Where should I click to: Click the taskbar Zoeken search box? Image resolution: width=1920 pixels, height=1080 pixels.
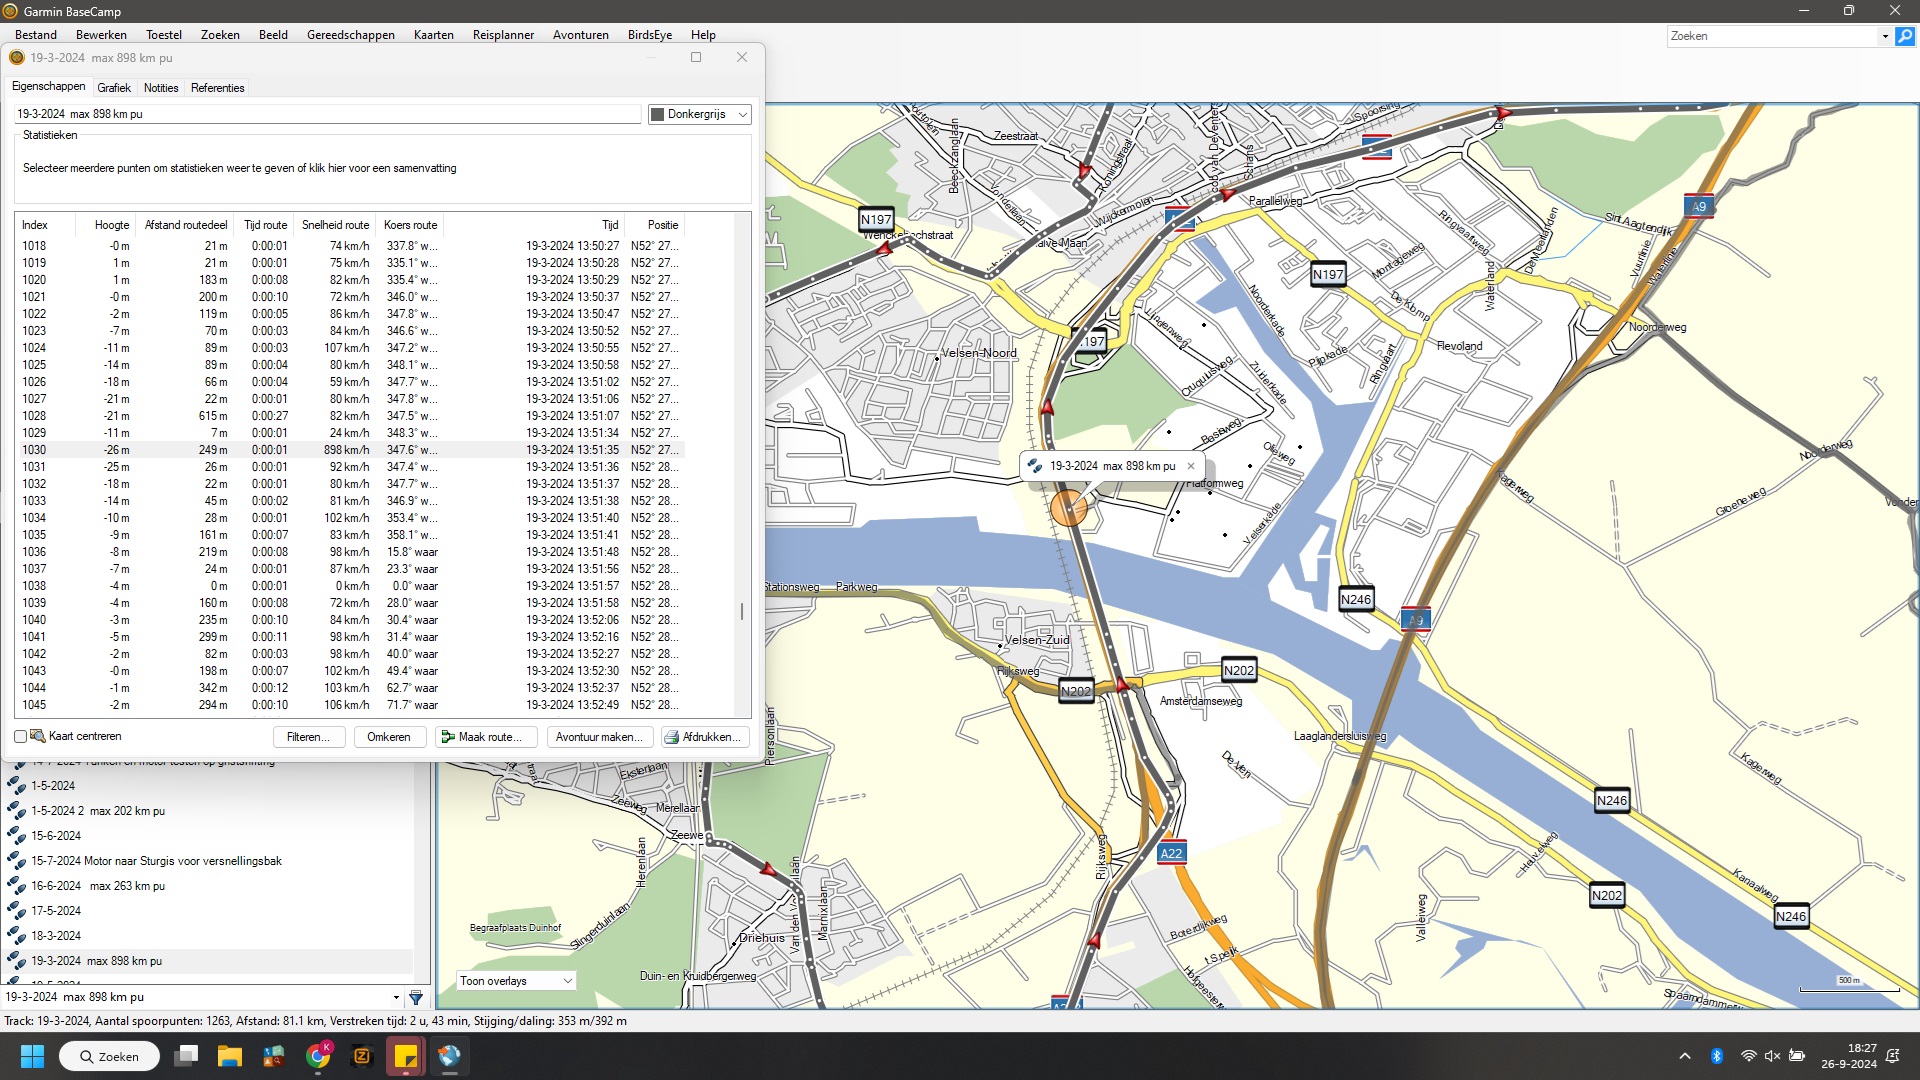click(x=109, y=1056)
